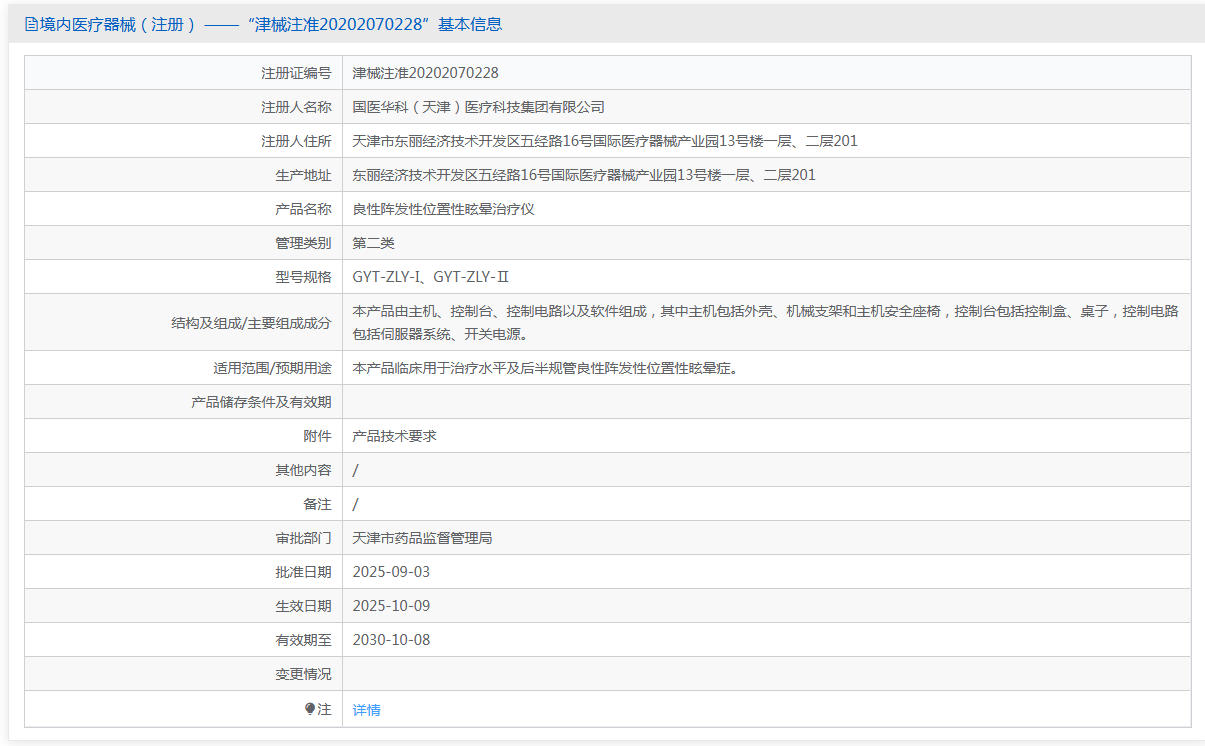Click the 结构及组成 description text
The width and height of the screenshot is (1205, 746).
coord(765,322)
